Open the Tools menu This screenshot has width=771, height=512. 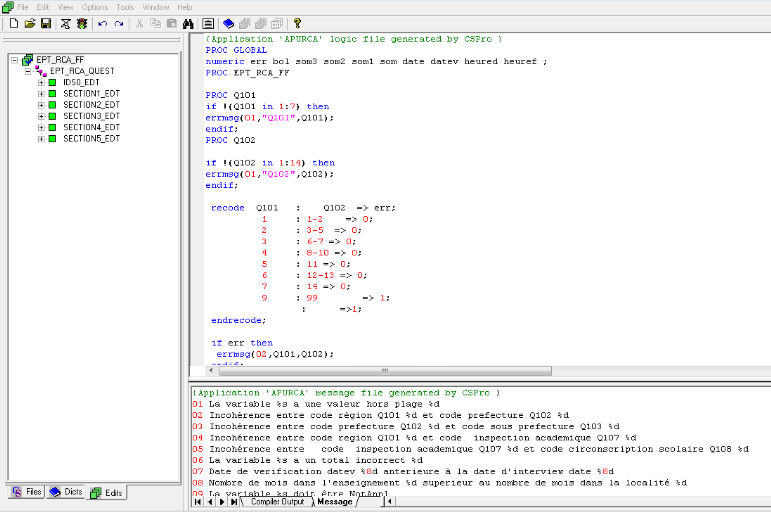125,7
